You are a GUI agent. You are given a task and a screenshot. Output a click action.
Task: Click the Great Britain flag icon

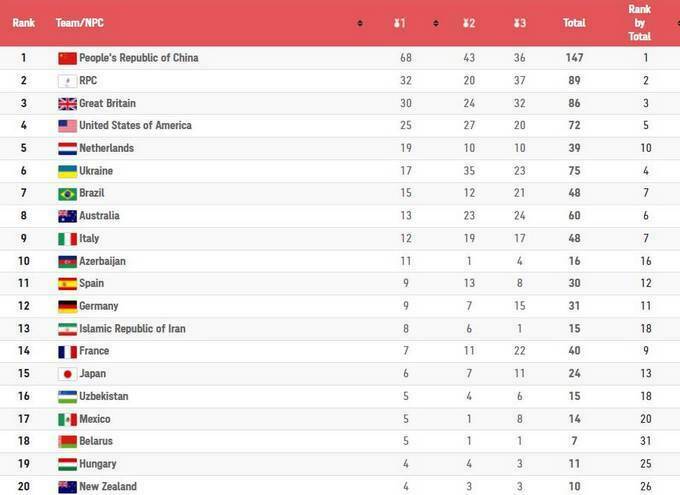click(67, 103)
